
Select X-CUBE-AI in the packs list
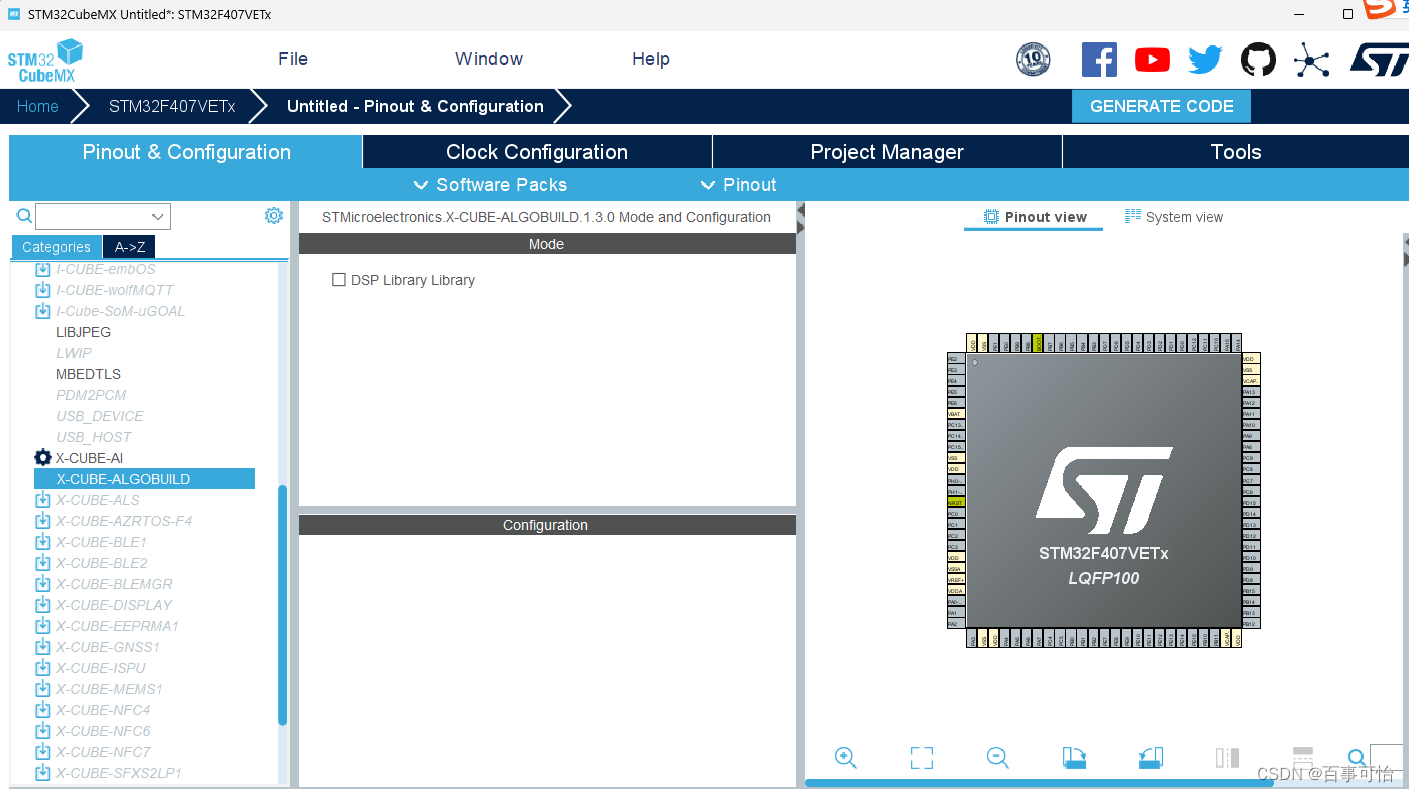91,457
